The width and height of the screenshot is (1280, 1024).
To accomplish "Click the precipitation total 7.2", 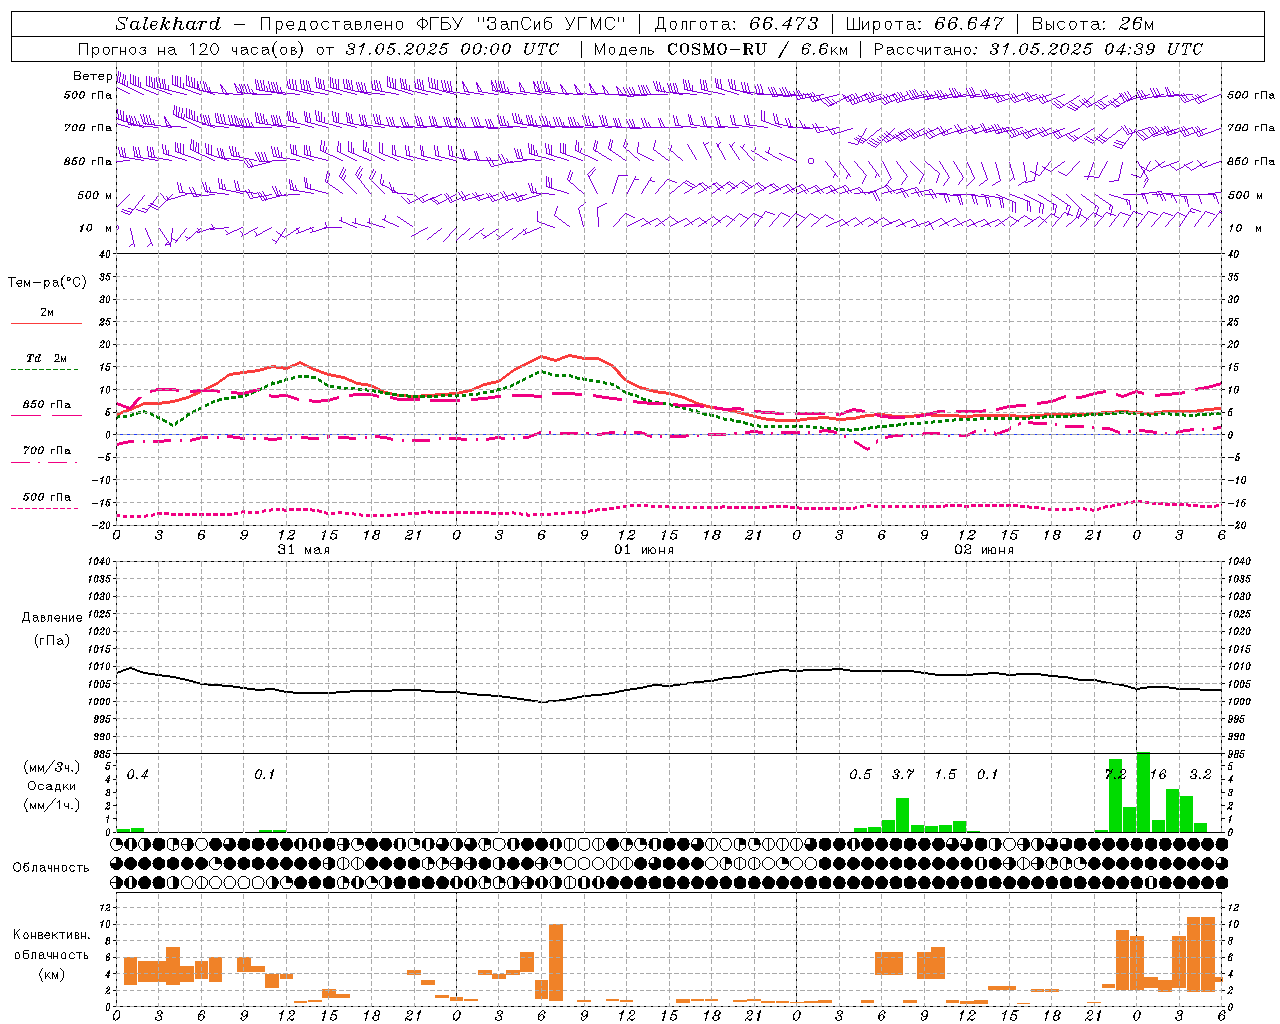I will coord(1115,775).
